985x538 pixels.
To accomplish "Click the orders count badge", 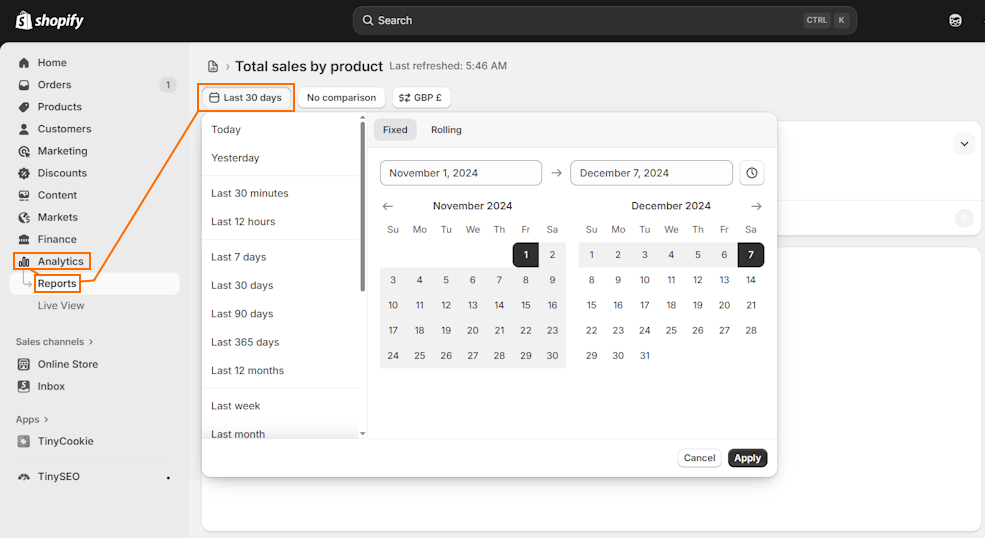I will point(168,85).
